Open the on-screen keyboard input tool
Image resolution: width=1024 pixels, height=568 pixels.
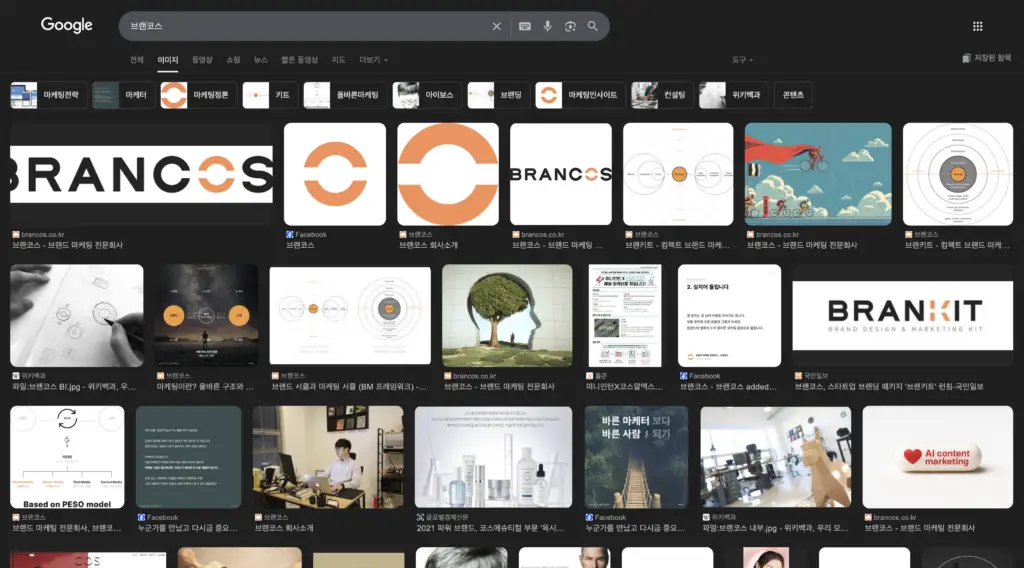[x=524, y=26]
